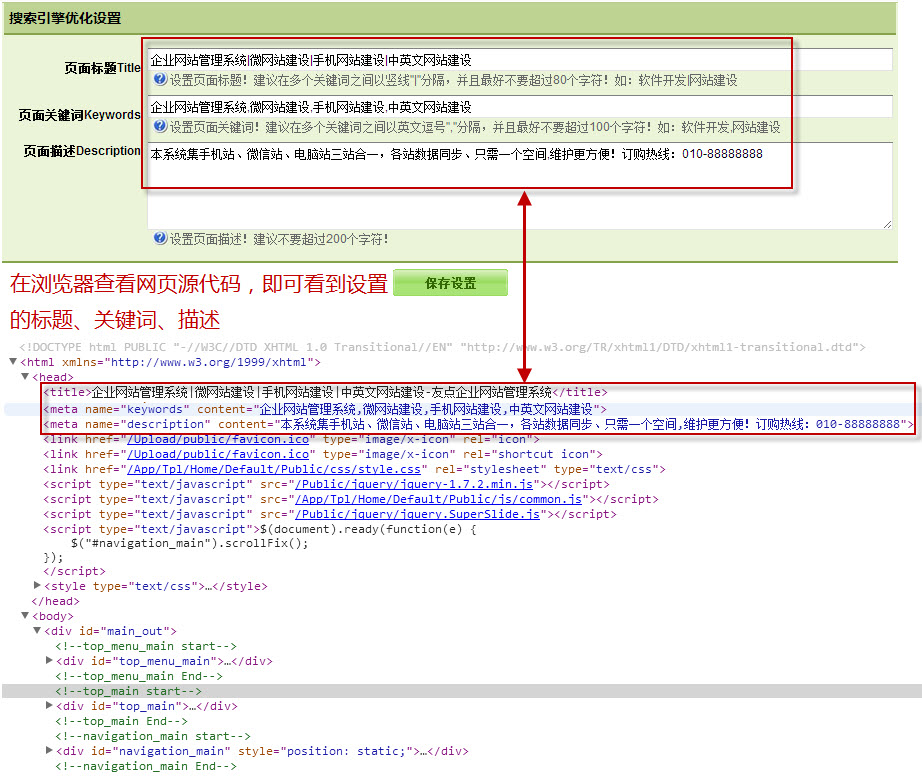Select the highlighted top_main start comment
Image resolution: width=922 pixels, height=781 pixels.
[128, 691]
